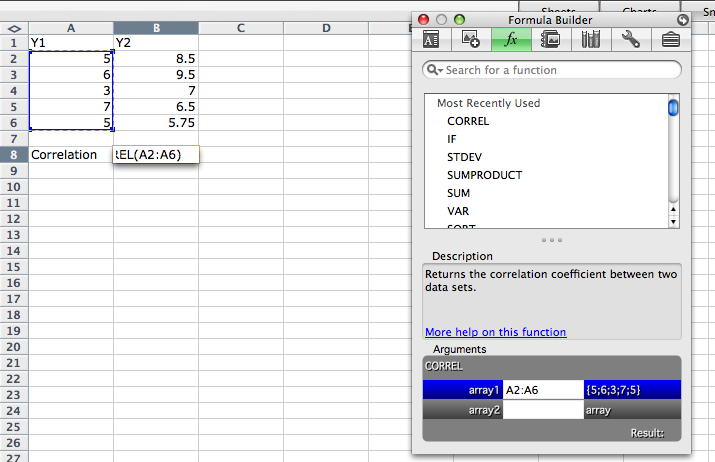Image resolution: width=715 pixels, height=462 pixels.
Task: Expand the search magnifier dropdown arrow
Action: 435,70
